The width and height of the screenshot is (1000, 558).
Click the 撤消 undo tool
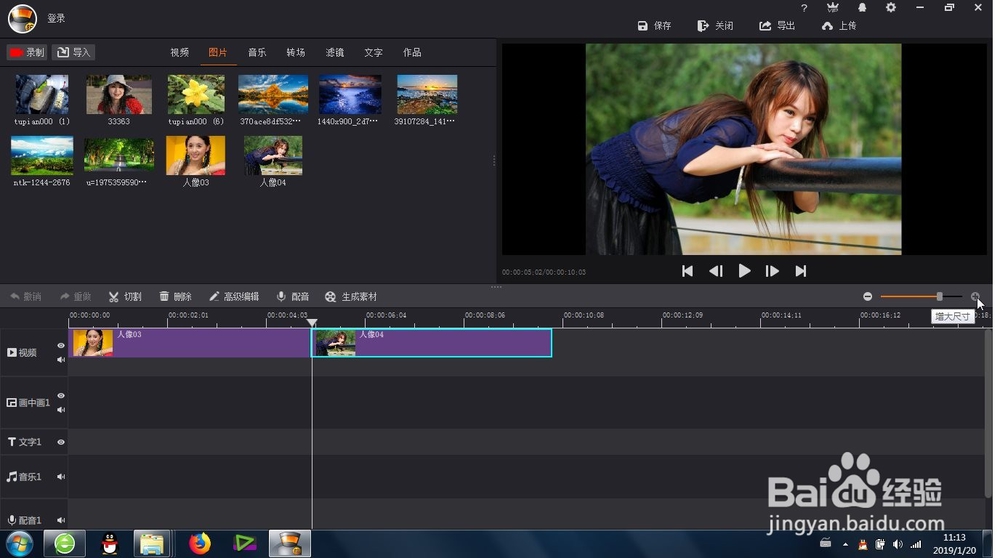(26, 297)
